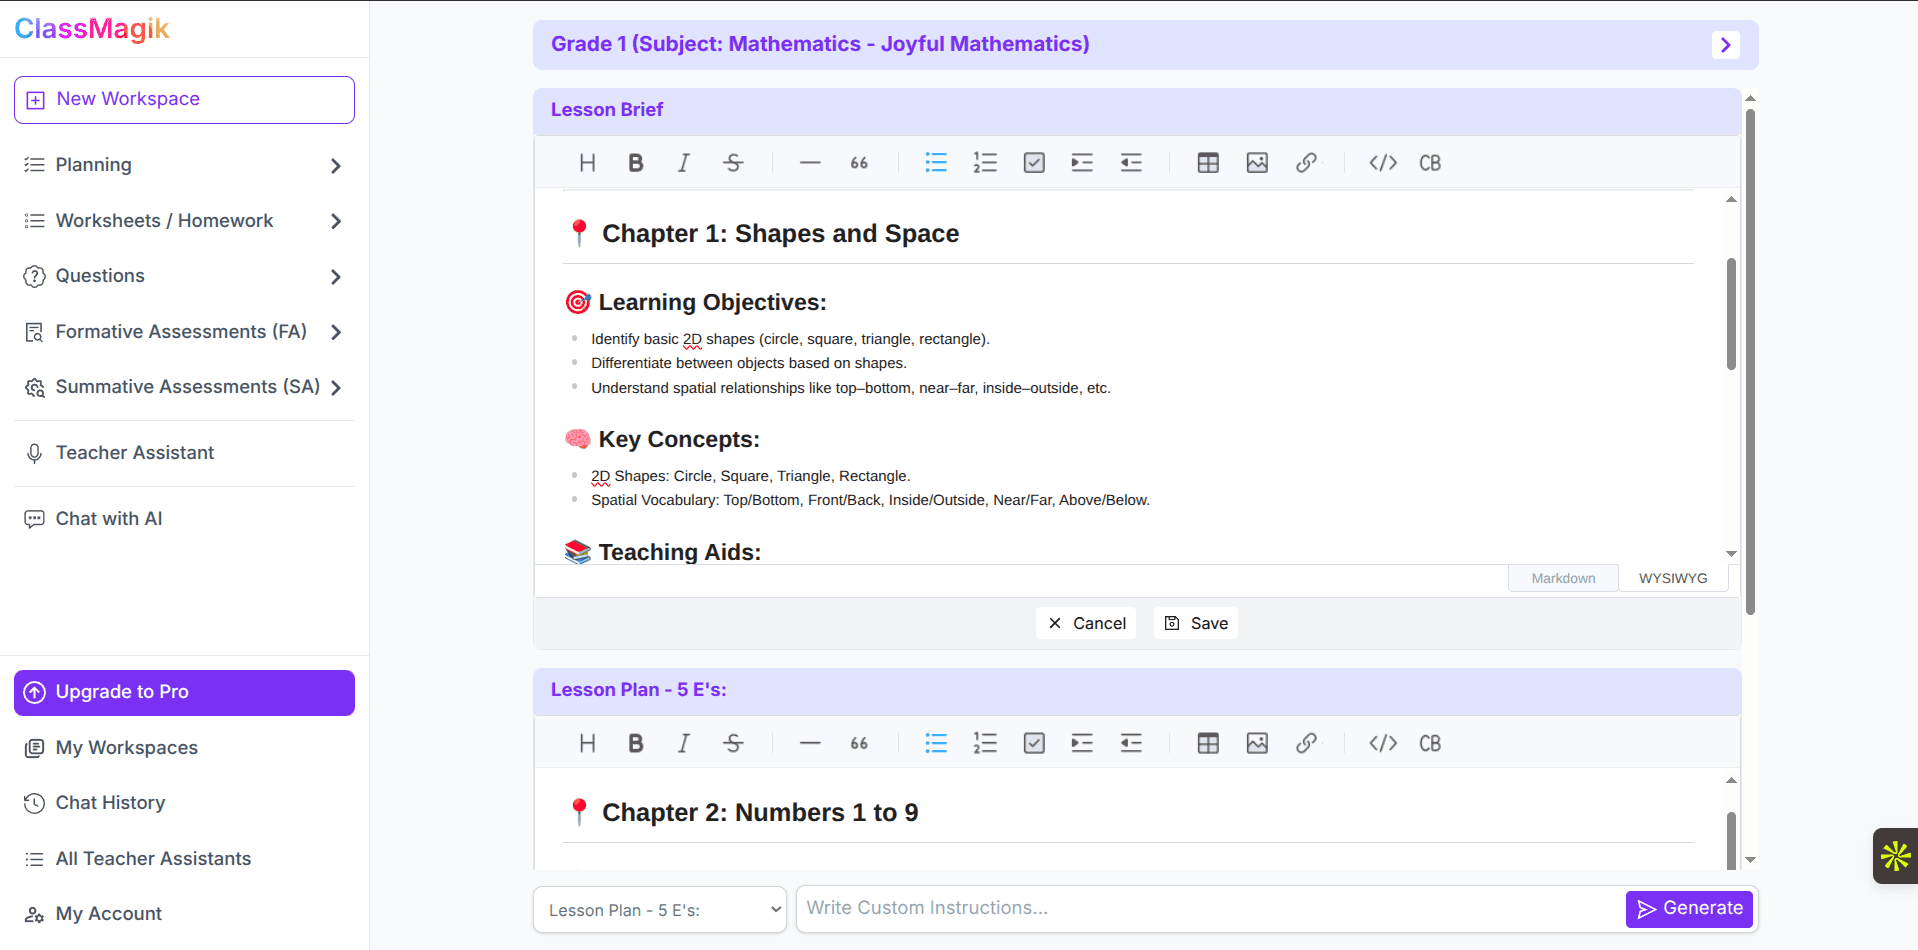Viewport: 1918px width, 950px height.
Task: Switch editor to Markdown mode
Action: pos(1562,578)
